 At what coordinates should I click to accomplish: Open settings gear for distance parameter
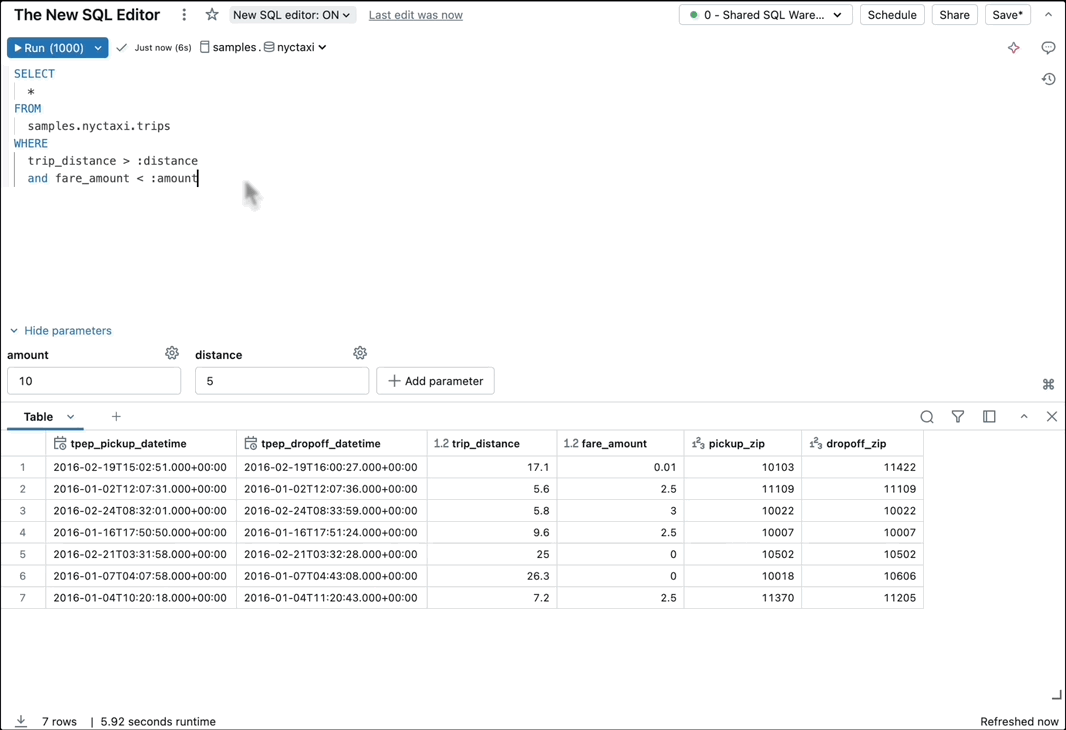pos(360,353)
